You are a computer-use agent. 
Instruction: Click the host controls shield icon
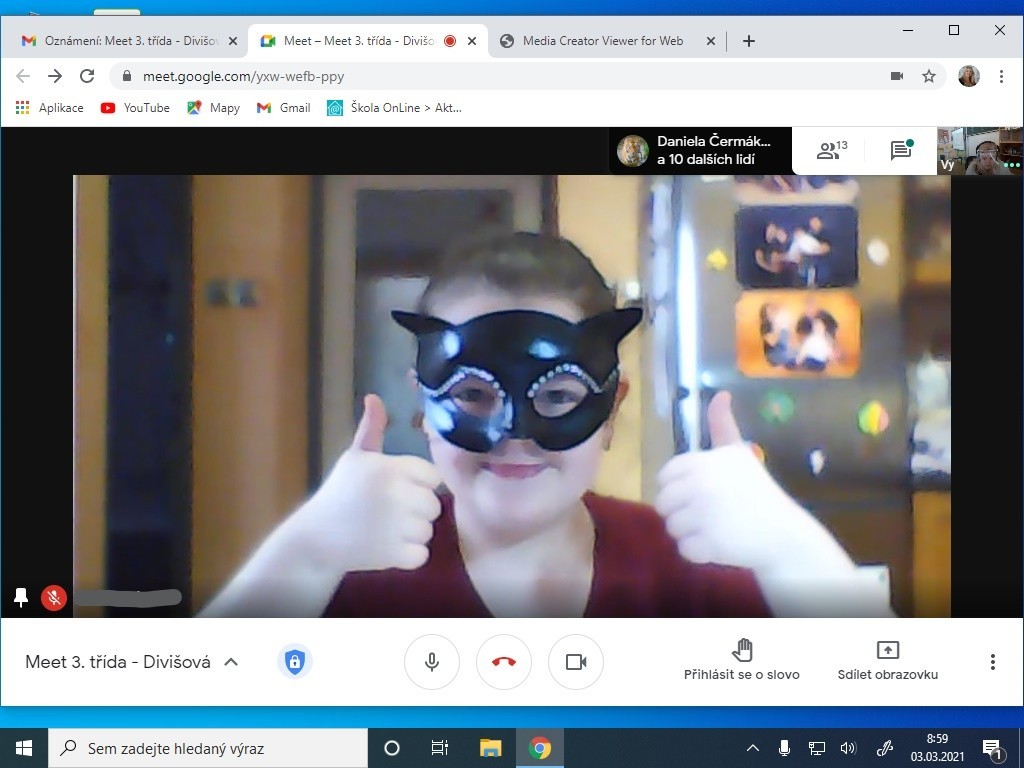click(x=294, y=661)
